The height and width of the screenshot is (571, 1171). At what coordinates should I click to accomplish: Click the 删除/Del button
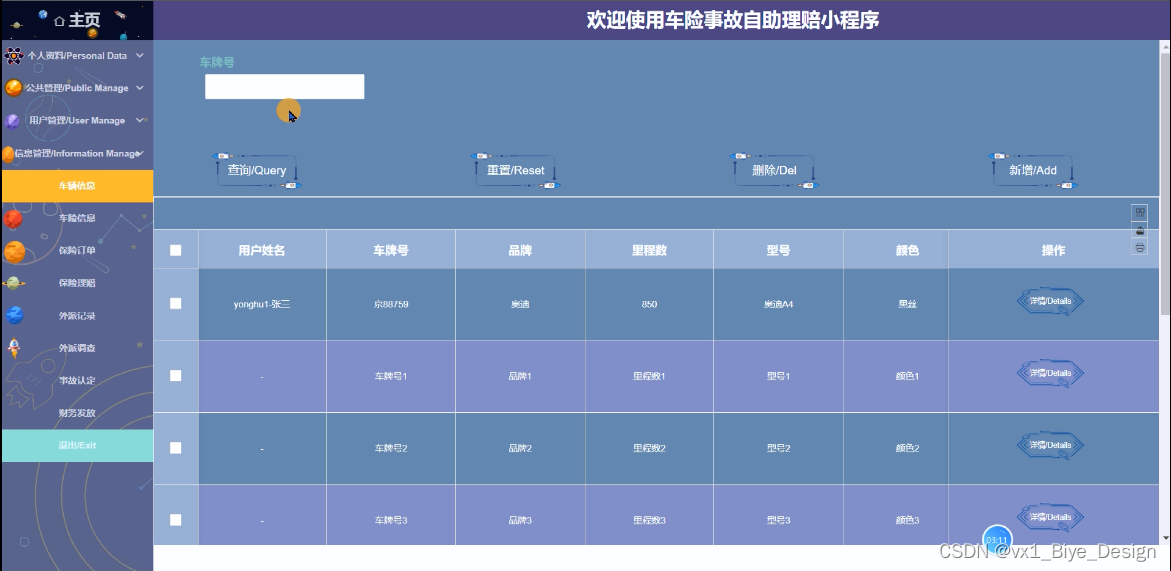(x=774, y=170)
